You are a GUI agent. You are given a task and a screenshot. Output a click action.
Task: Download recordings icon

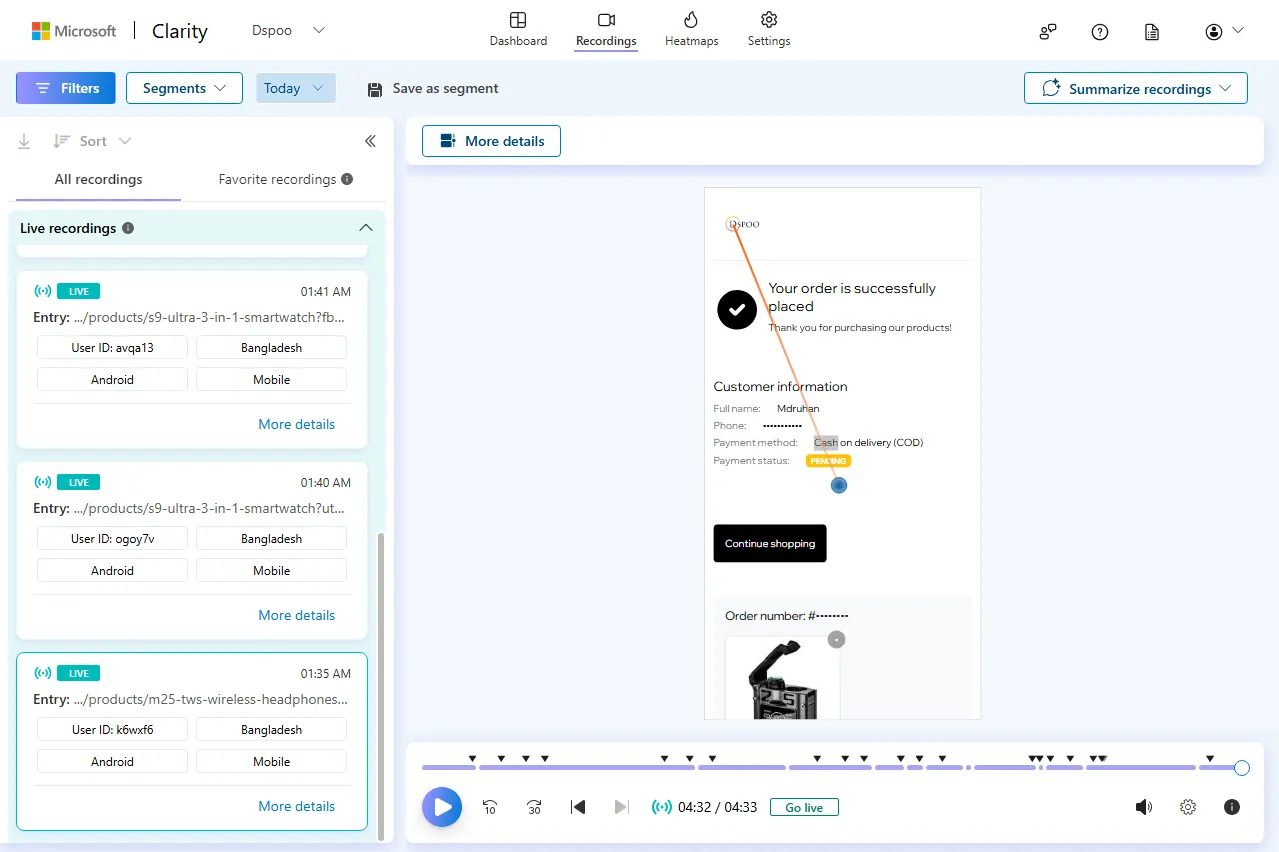(24, 141)
